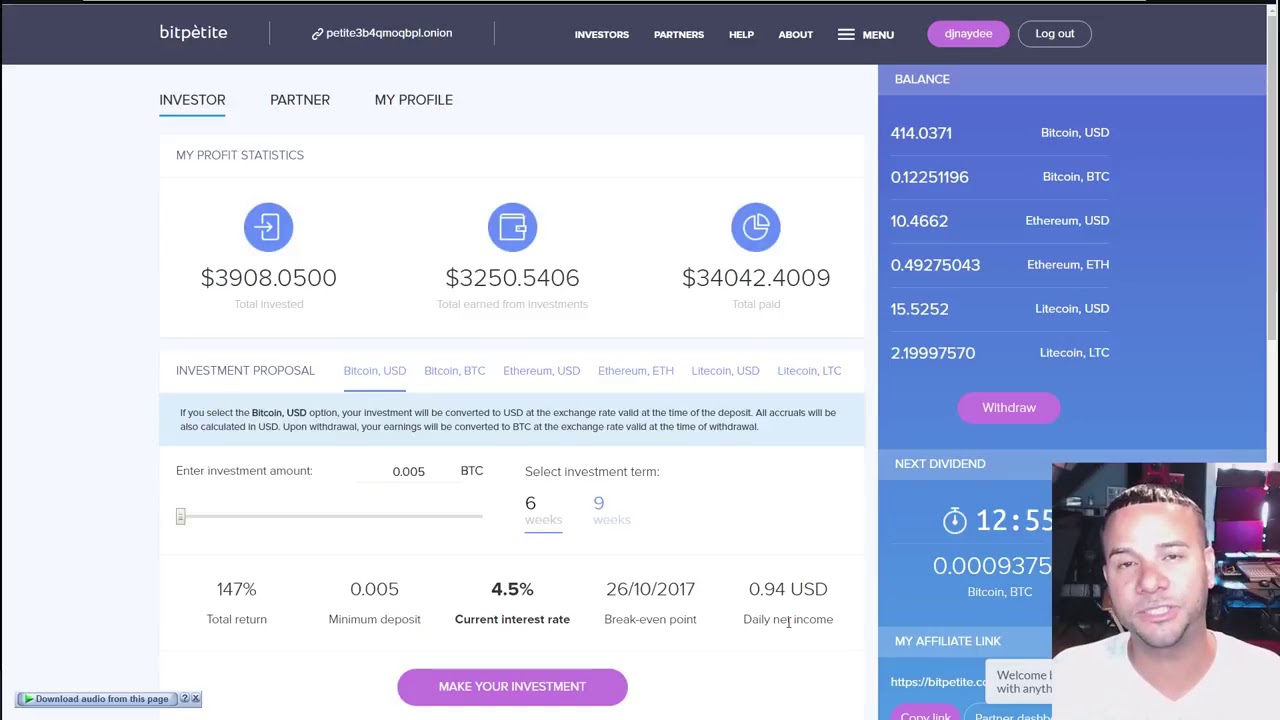The image size is (1280, 720).
Task: Click the webcam video overlay
Action: (1165, 591)
